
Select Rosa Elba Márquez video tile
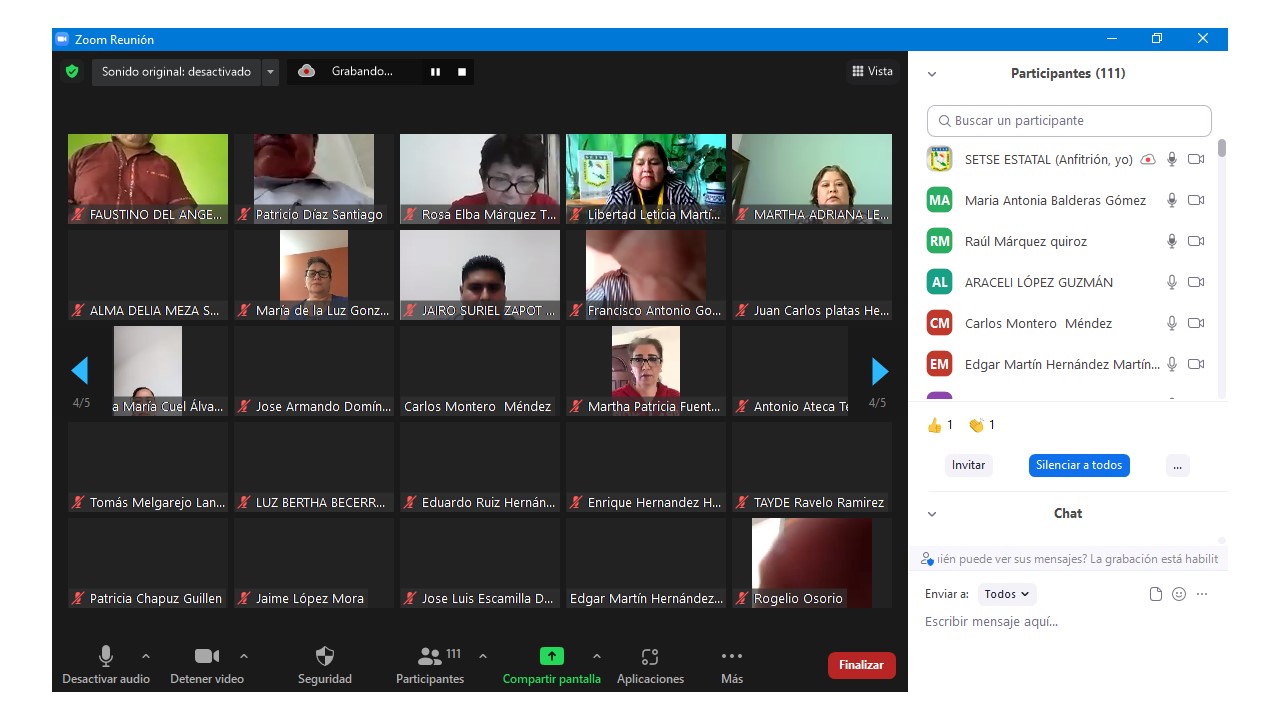pos(480,179)
